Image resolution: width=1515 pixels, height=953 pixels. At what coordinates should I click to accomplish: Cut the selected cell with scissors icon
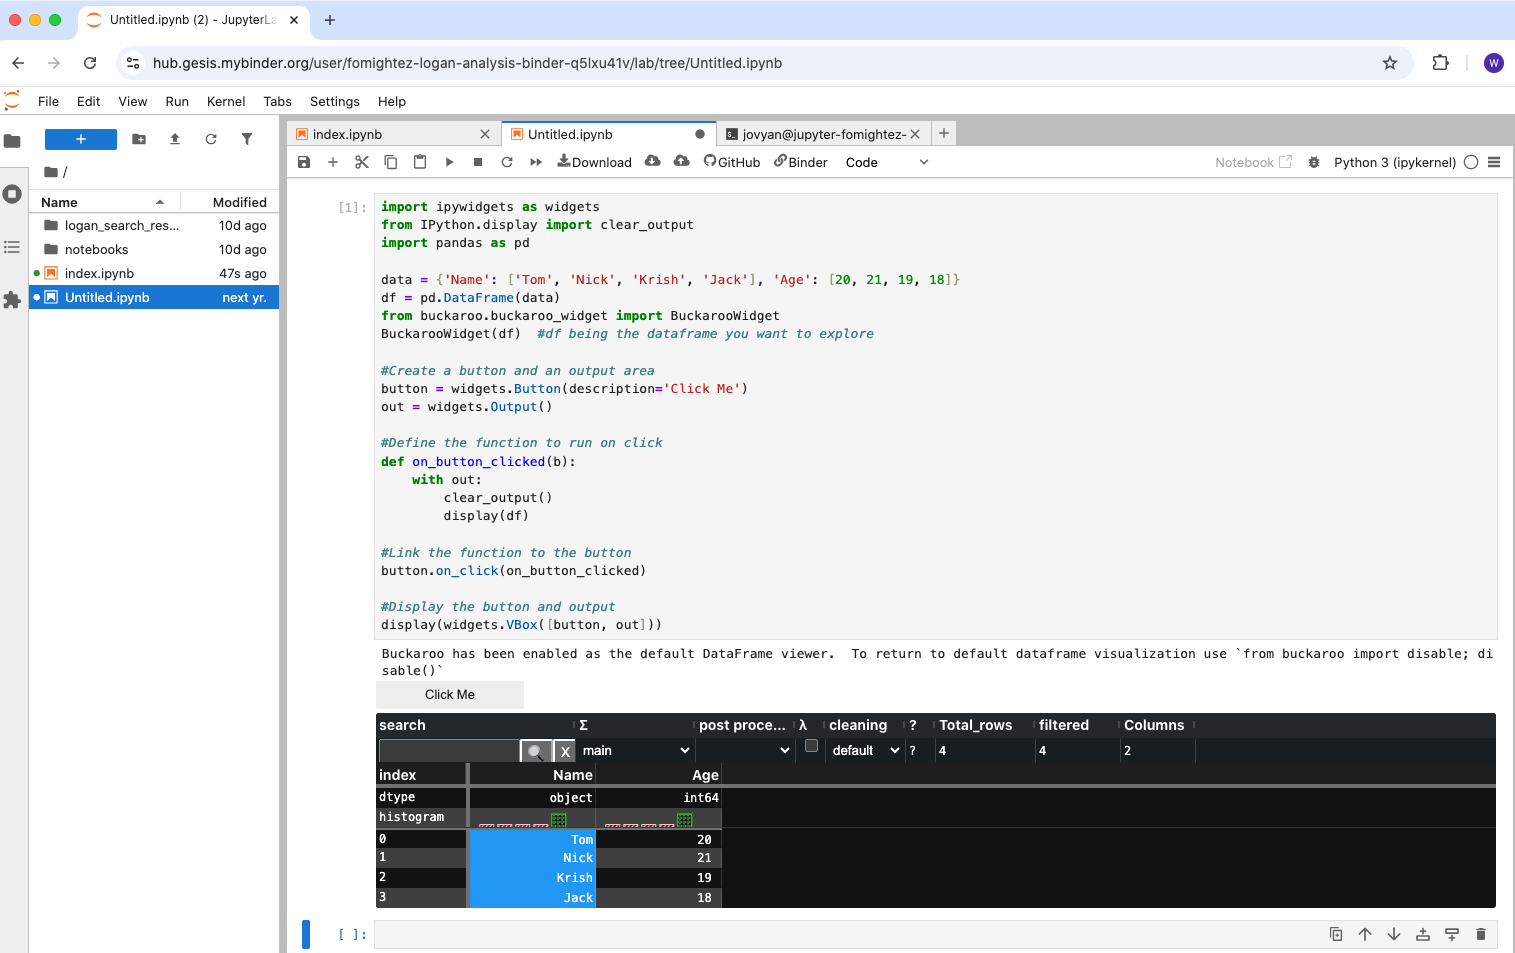(362, 162)
